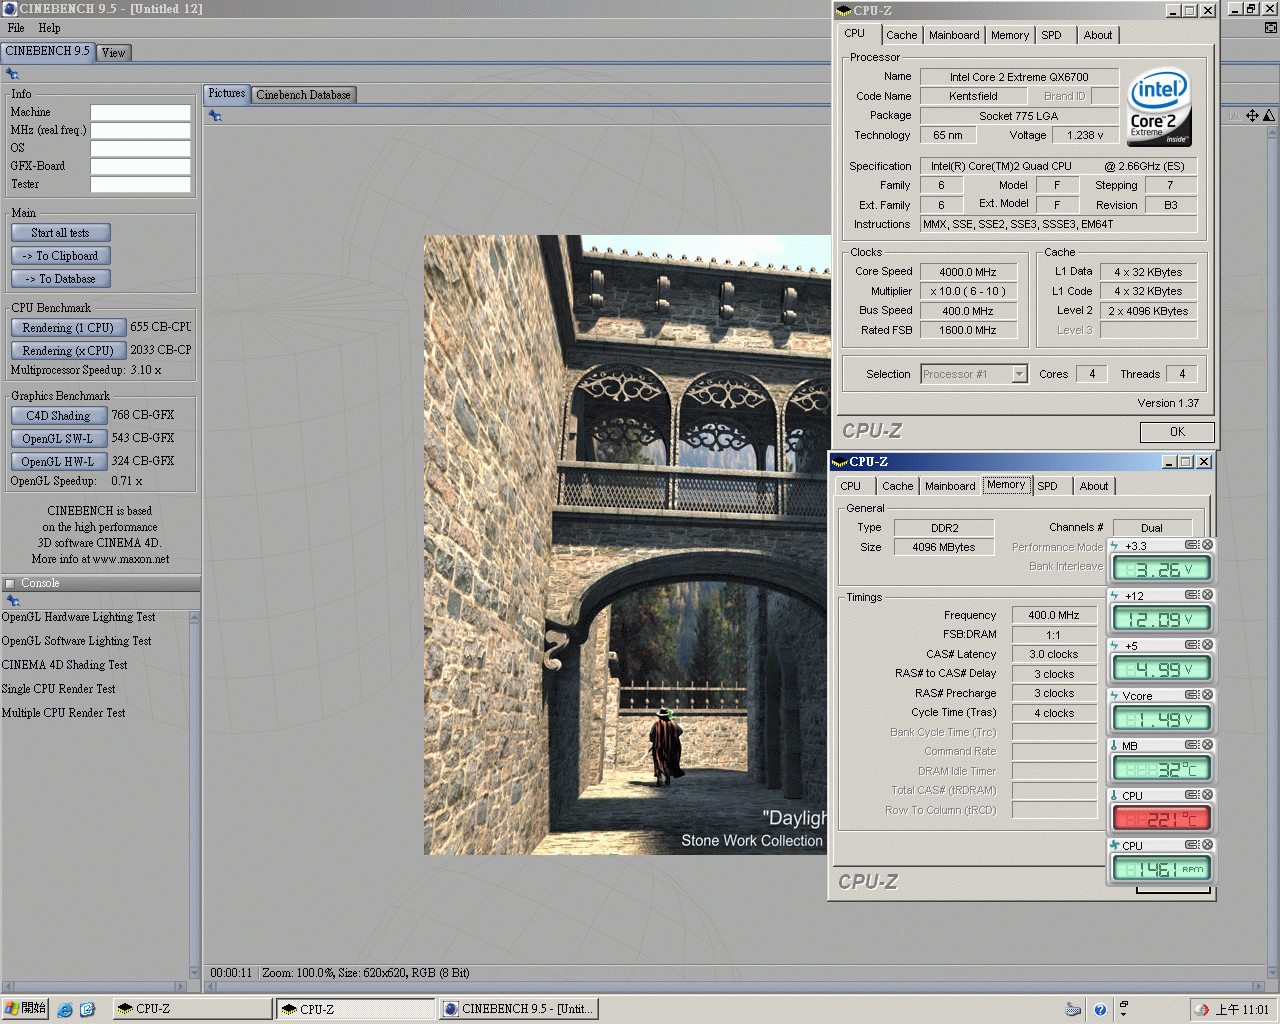
Task: Open settings icon on the +5 voltage widget
Action: point(1192,645)
